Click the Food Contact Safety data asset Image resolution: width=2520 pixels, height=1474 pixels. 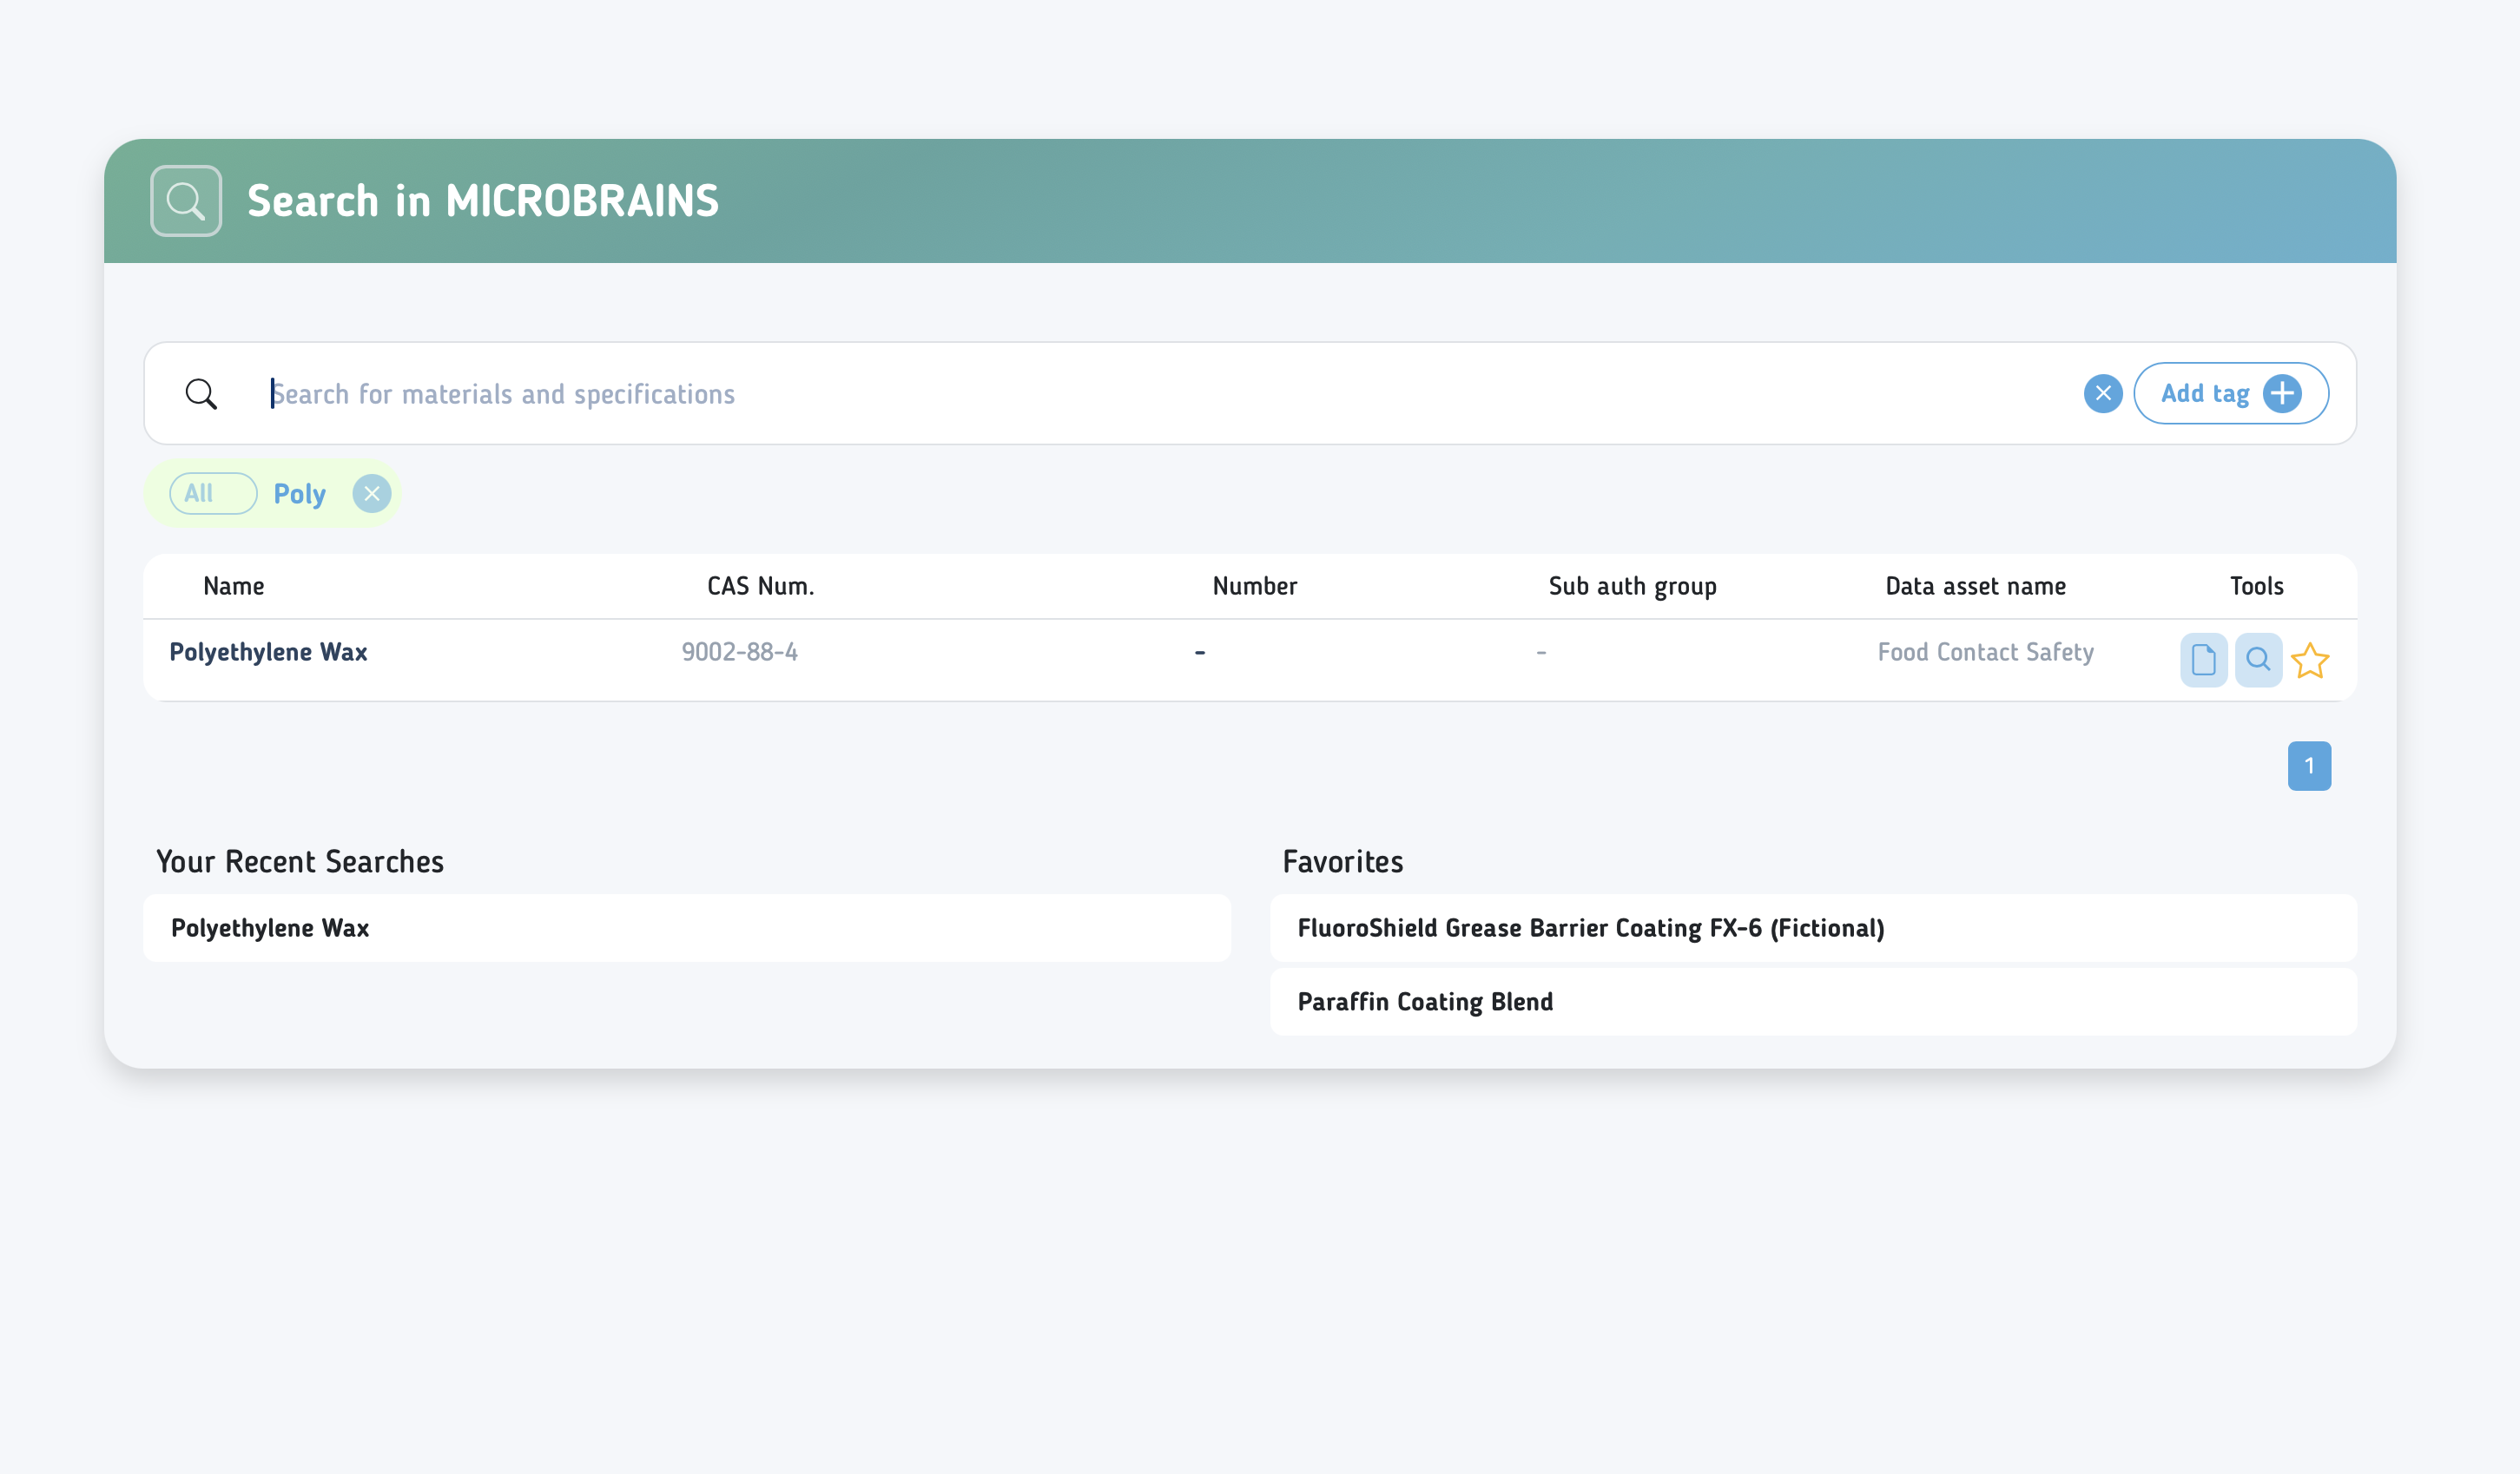1985,652
